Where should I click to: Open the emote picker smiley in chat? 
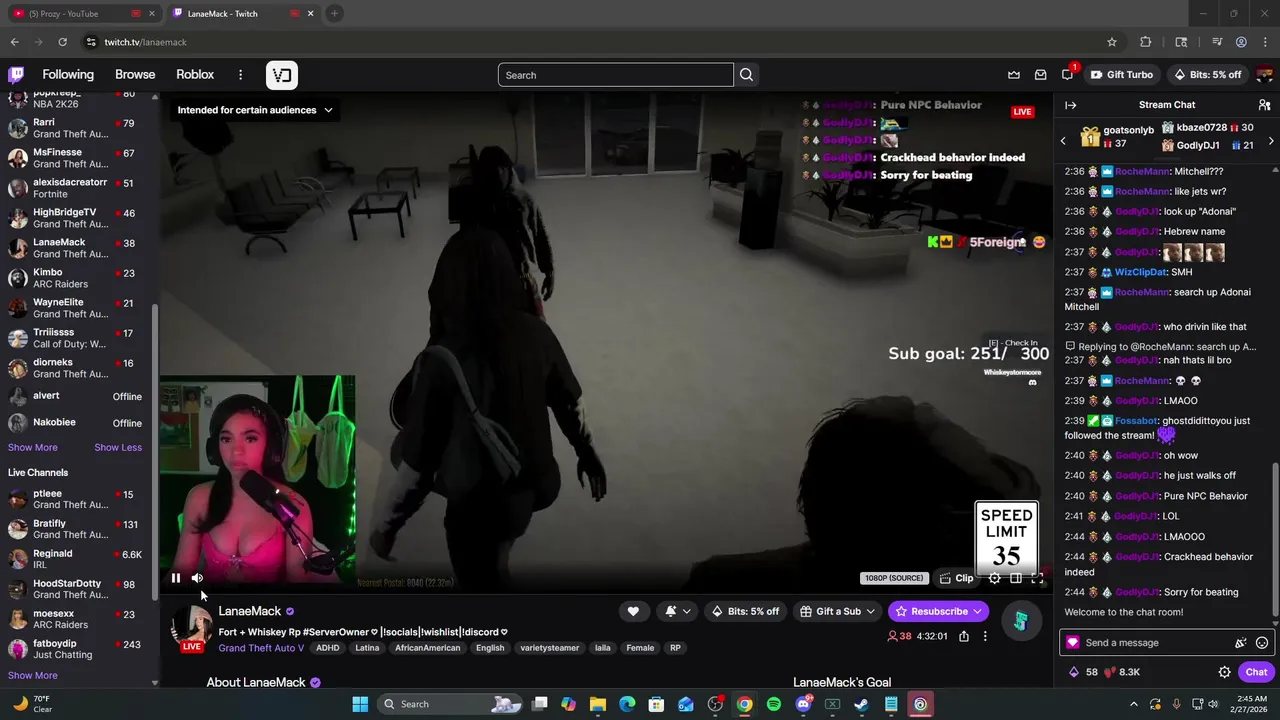click(x=1262, y=643)
